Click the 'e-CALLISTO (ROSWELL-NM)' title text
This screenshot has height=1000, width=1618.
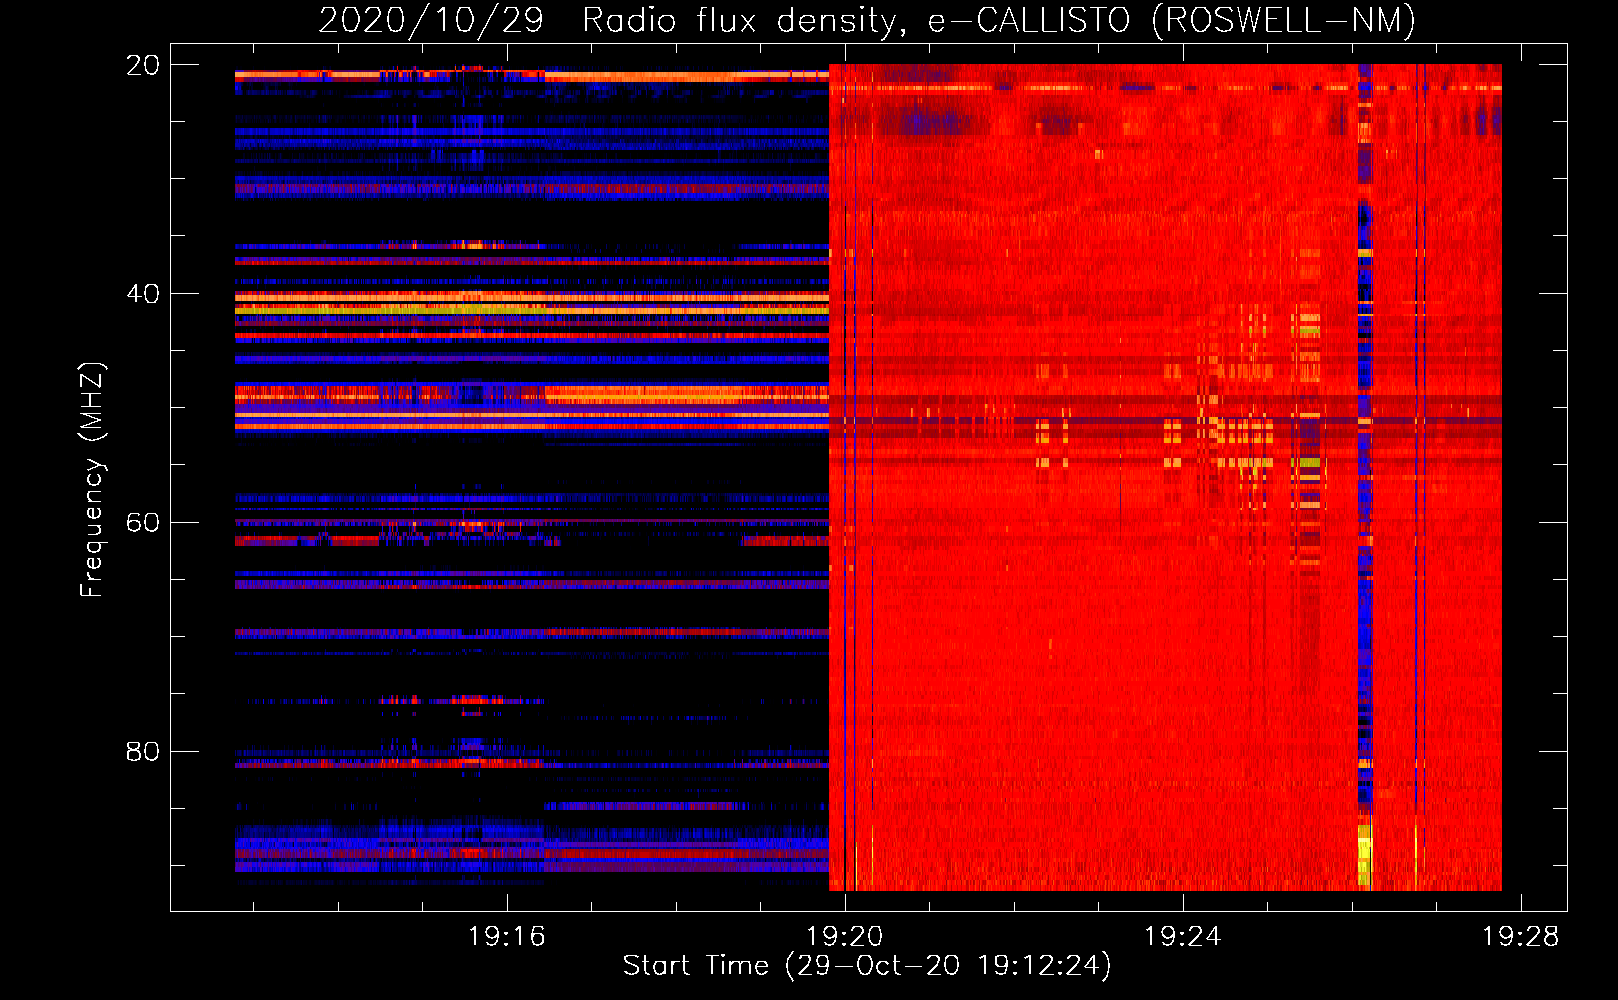coord(1171,21)
